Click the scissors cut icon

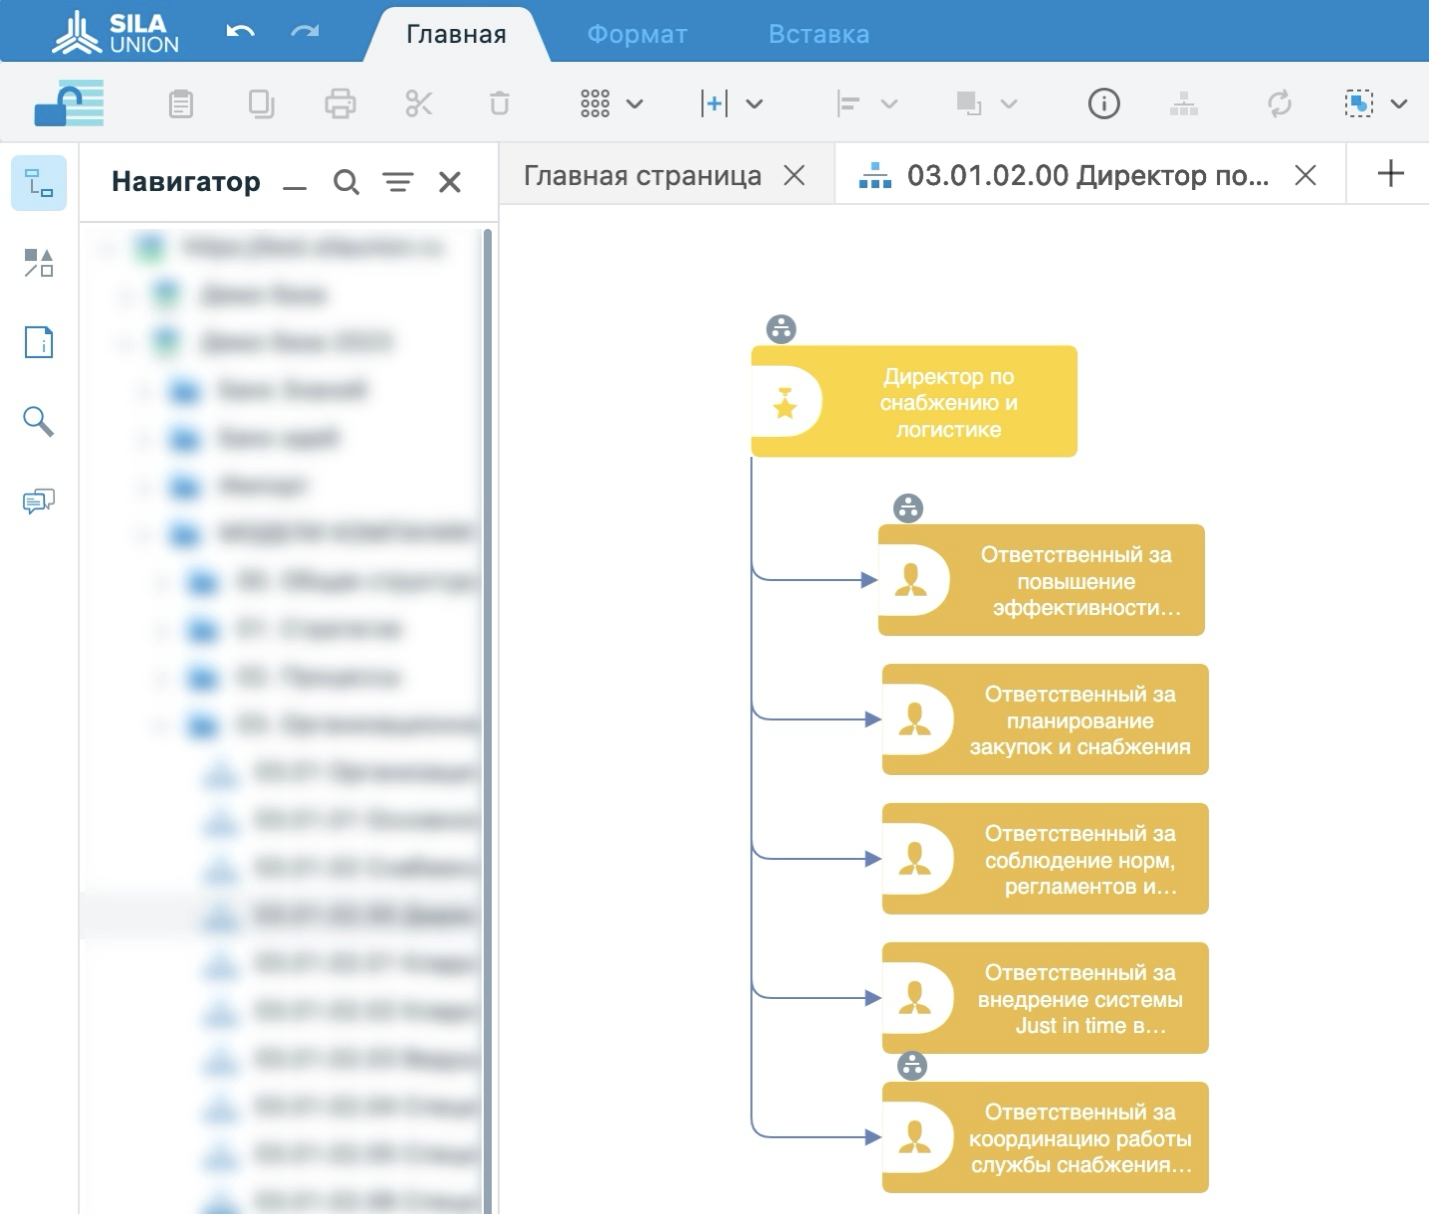pyautogui.click(x=419, y=104)
